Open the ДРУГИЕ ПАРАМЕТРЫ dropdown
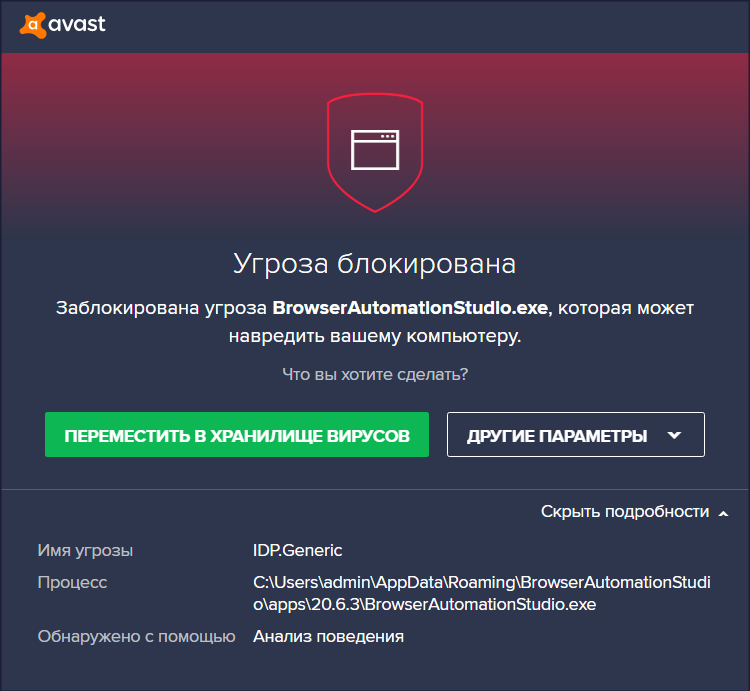 point(575,435)
